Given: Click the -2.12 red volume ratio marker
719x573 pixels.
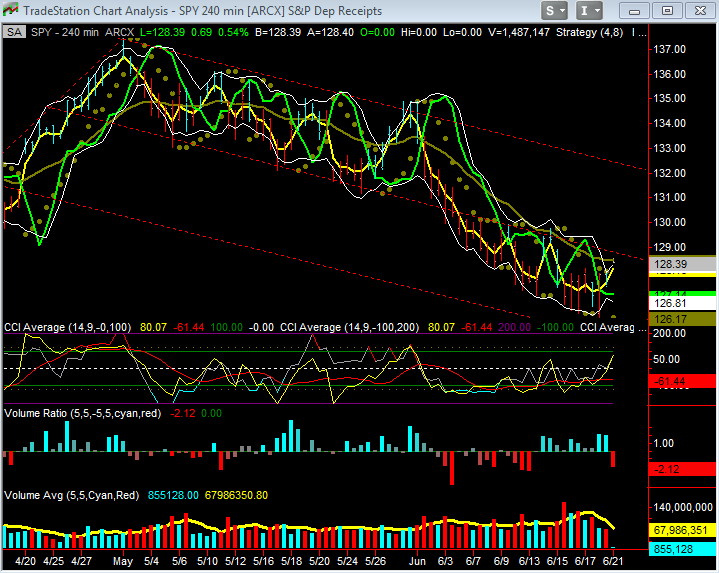Looking at the screenshot, I should [x=682, y=469].
